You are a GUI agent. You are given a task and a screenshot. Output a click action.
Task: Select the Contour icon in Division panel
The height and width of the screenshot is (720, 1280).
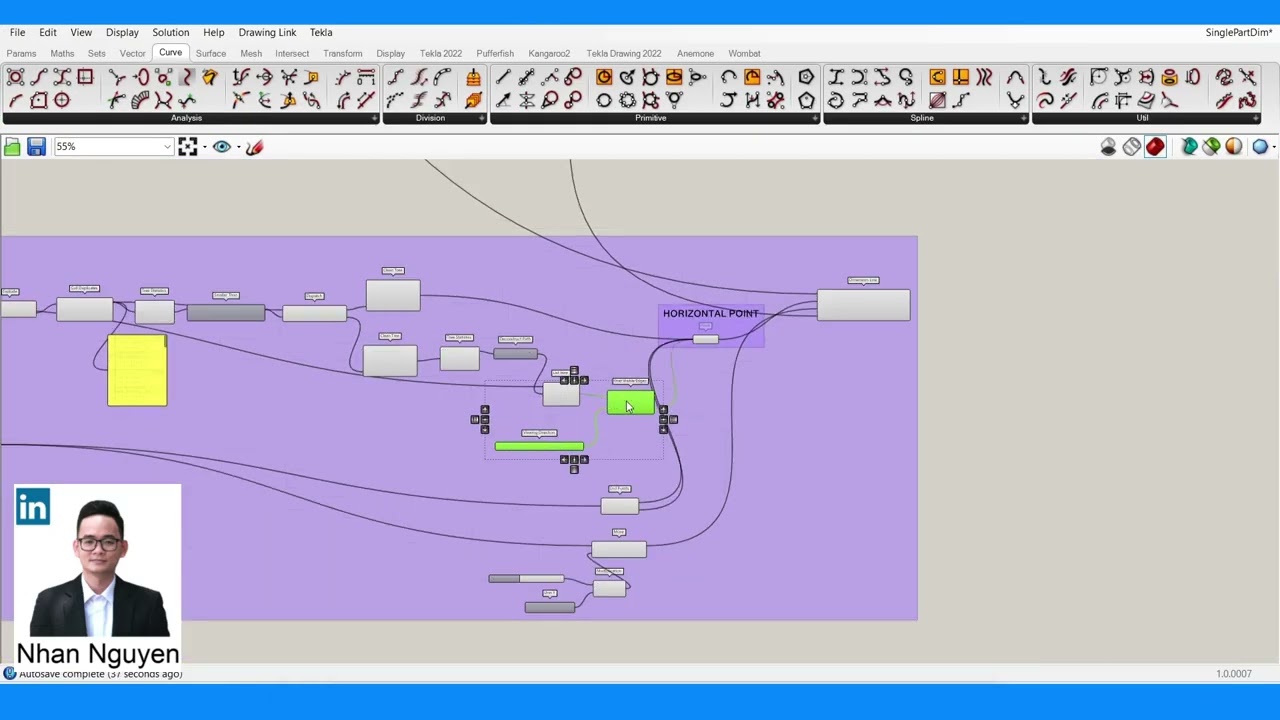coord(473,77)
